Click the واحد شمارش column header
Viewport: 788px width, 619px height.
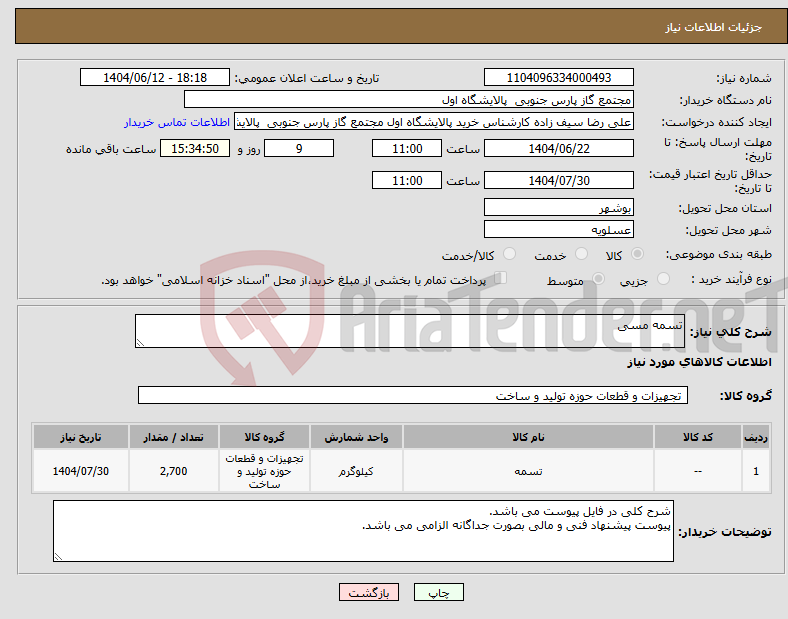coord(356,437)
